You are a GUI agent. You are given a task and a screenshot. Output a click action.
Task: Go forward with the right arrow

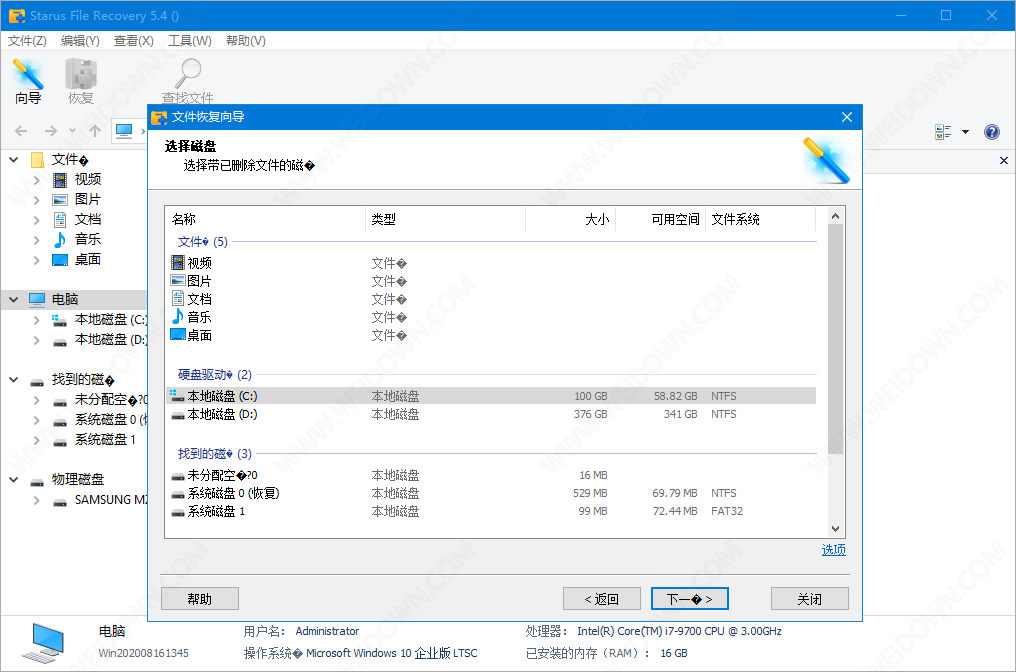pyautogui.click(x=51, y=131)
